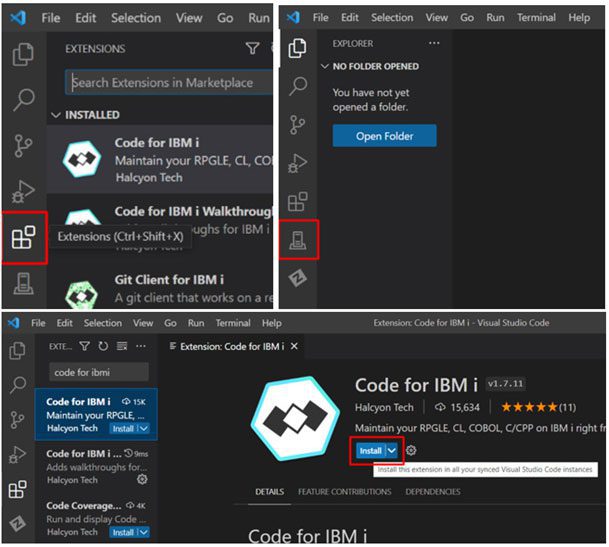Open Explorer icon in bottom window activity bar
The width and height of the screenshot is (609, 547).
(x=17, y=350)
